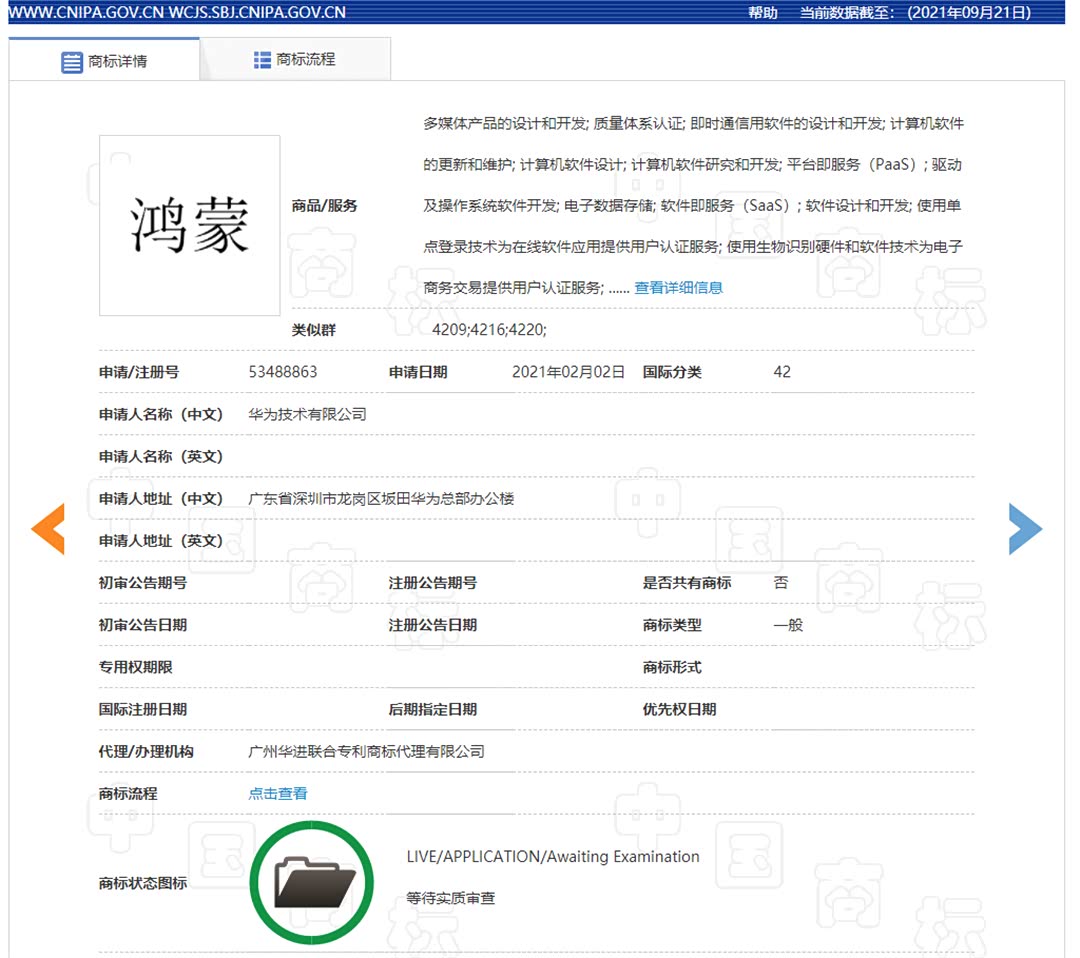Click the orange left arrow for previous record
Image resolution: width=1080 pixels, height=958 pixels.
click(x=46, y=529)
